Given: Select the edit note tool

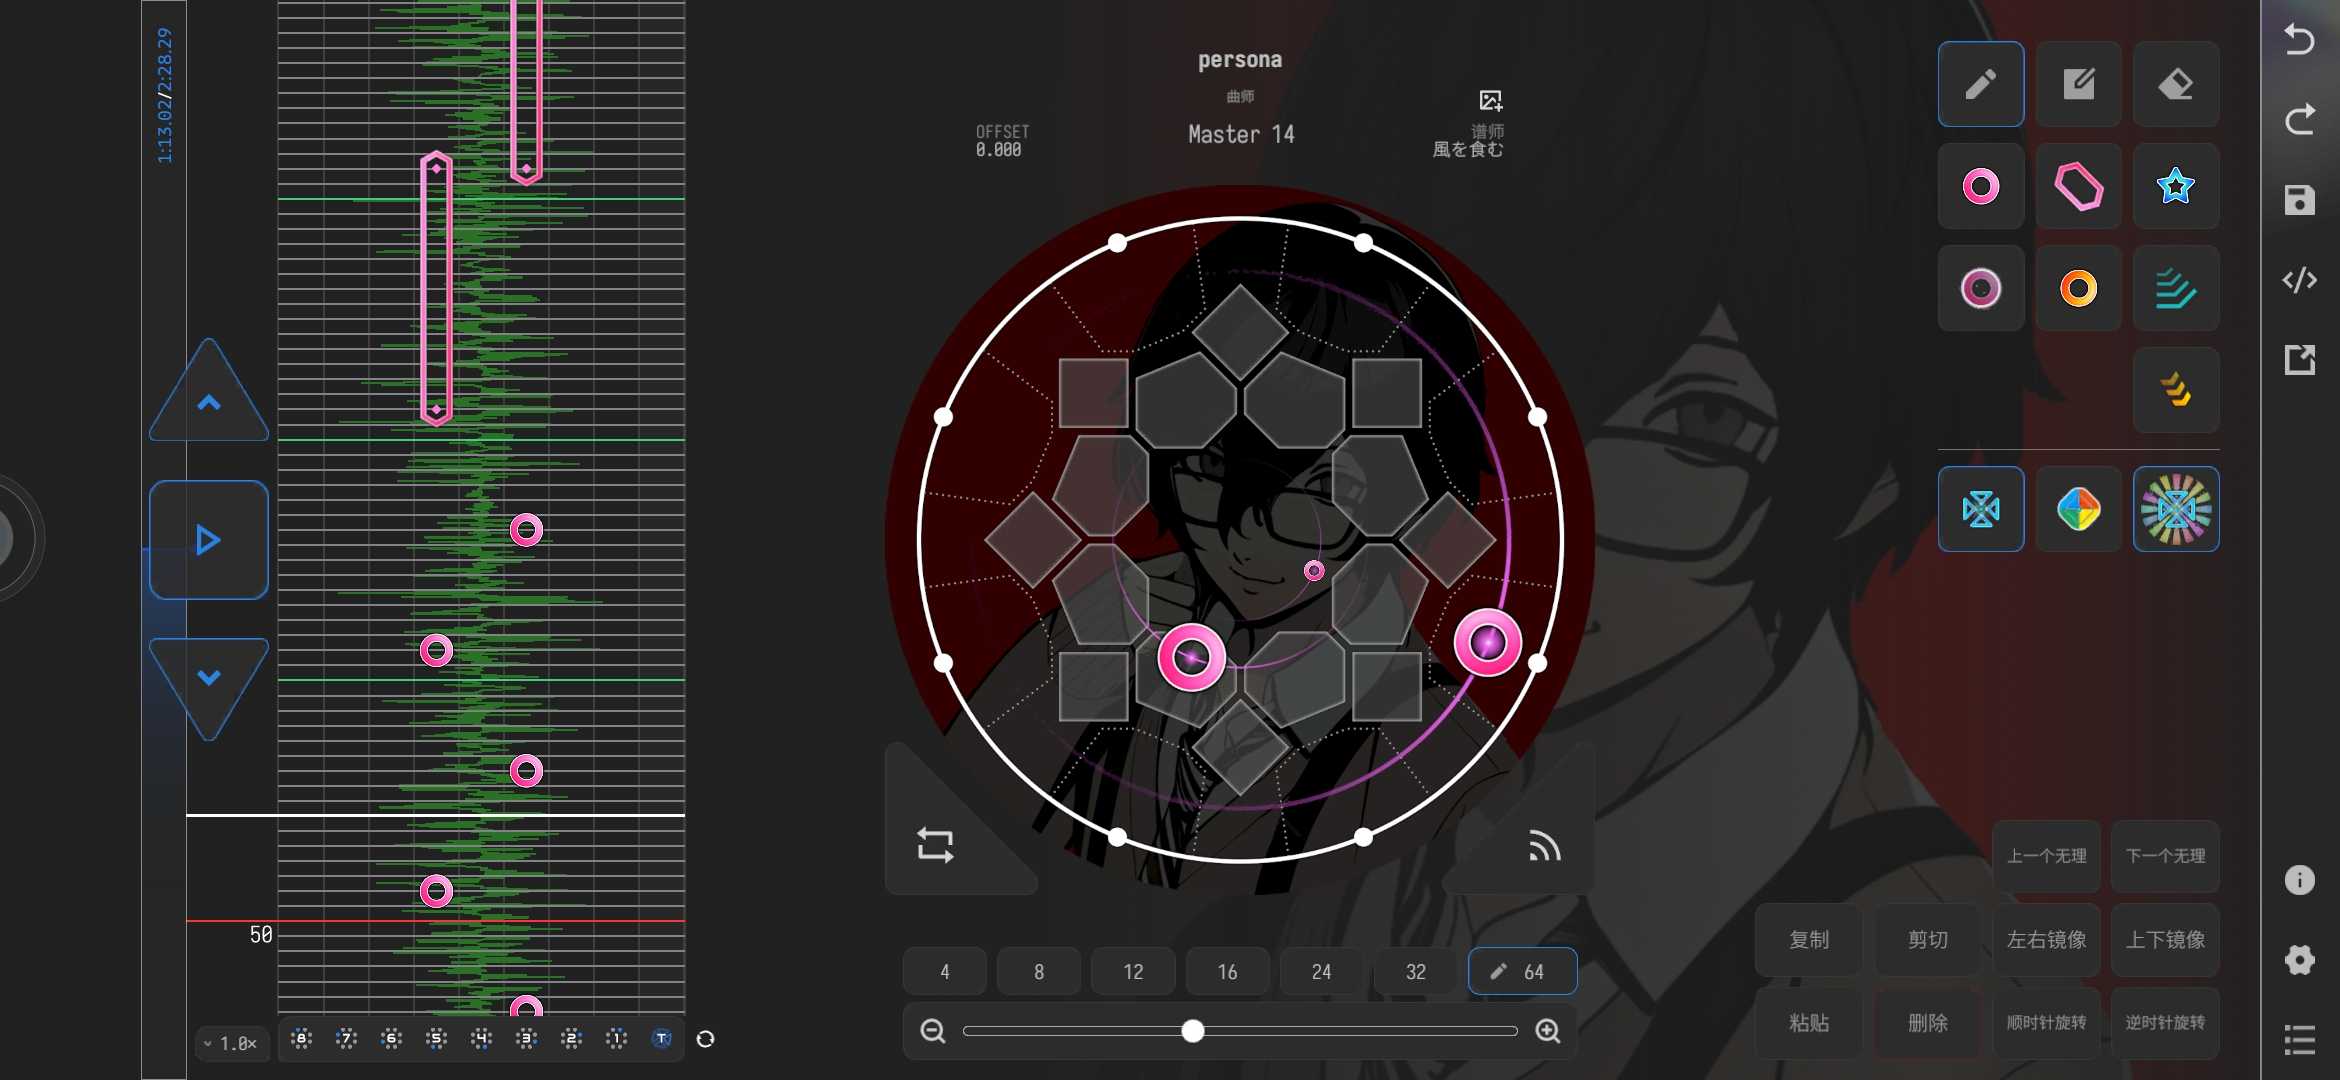Looking at the screenshot, I should (x=2078, y=84).
